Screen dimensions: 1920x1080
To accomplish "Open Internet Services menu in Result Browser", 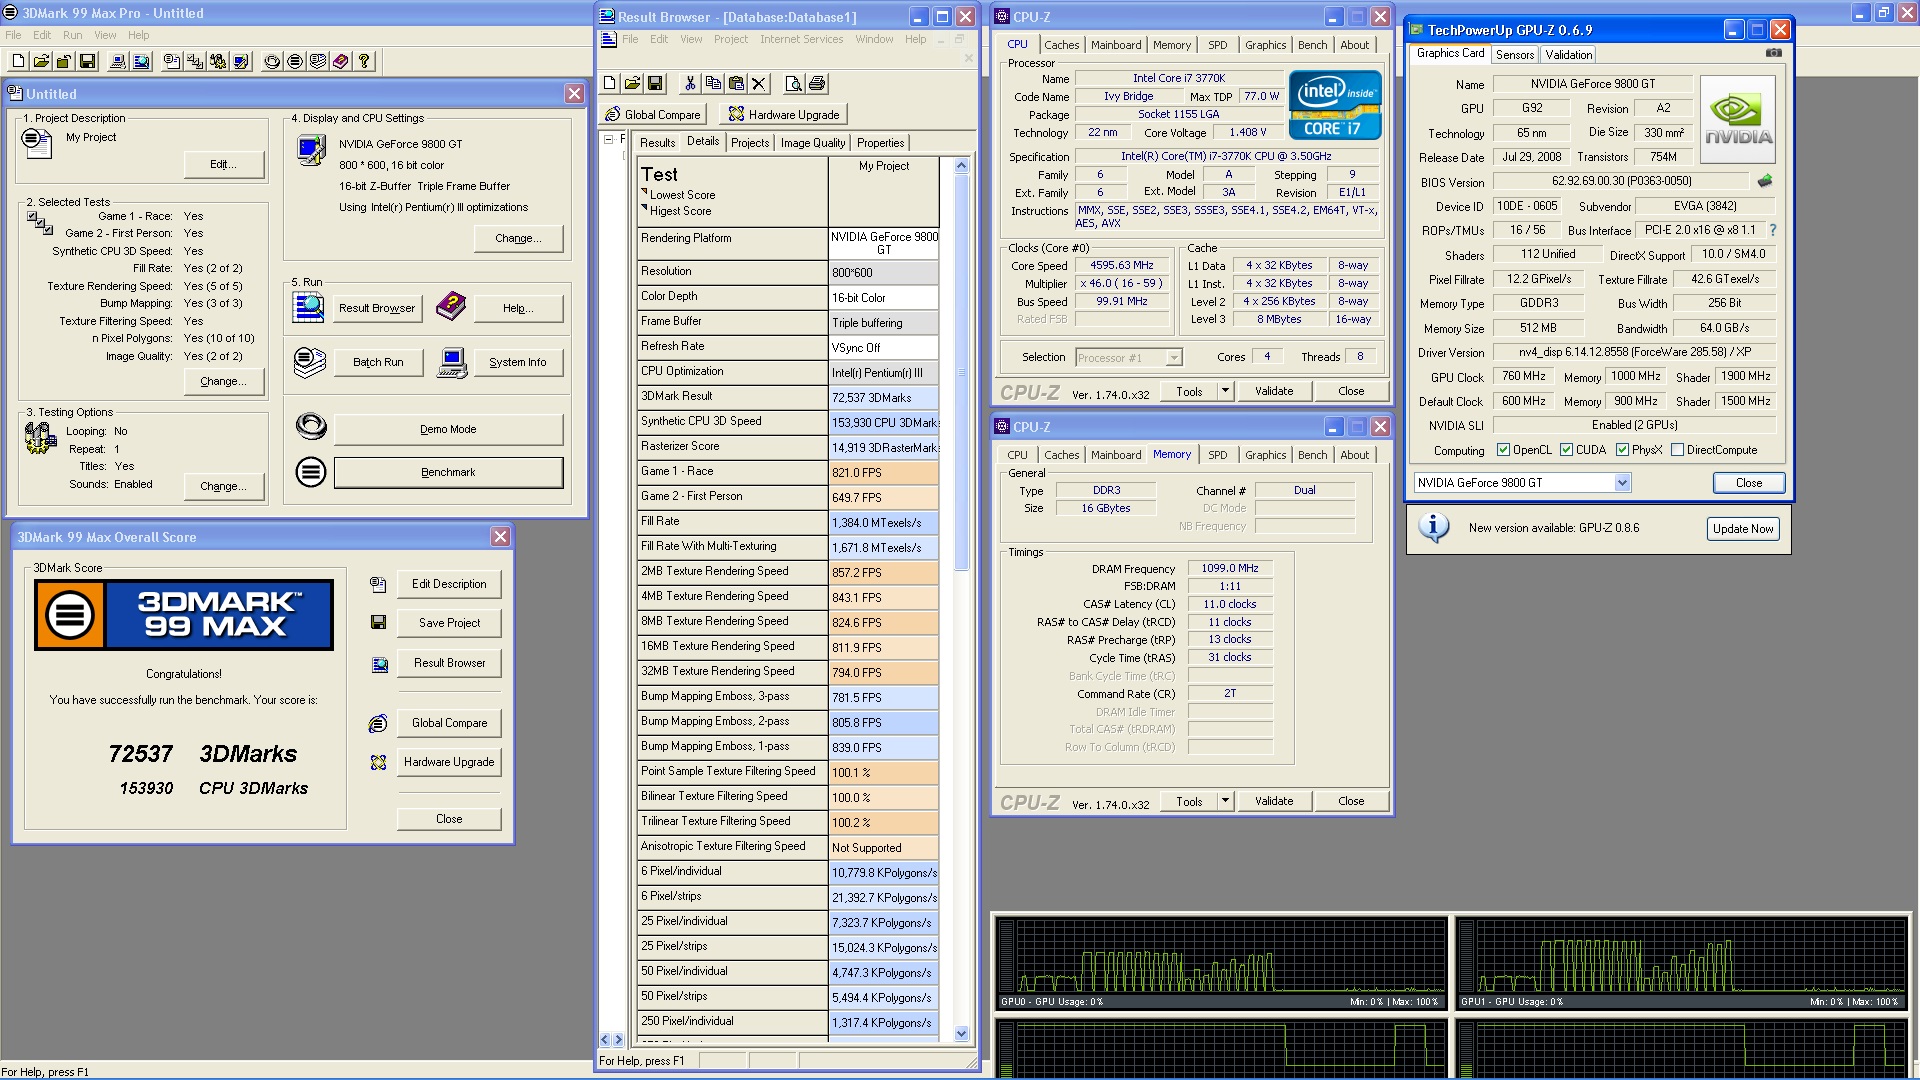I will (x=801, y=39).
